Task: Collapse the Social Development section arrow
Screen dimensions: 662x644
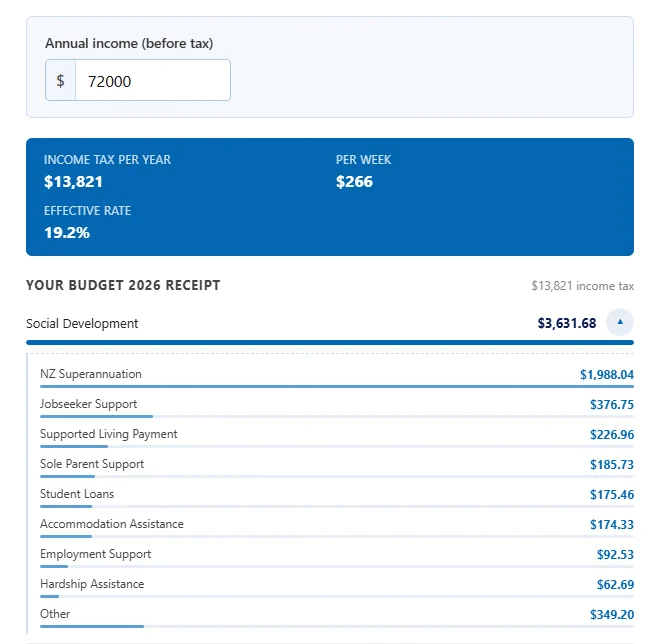Action: tap(620, 322)
